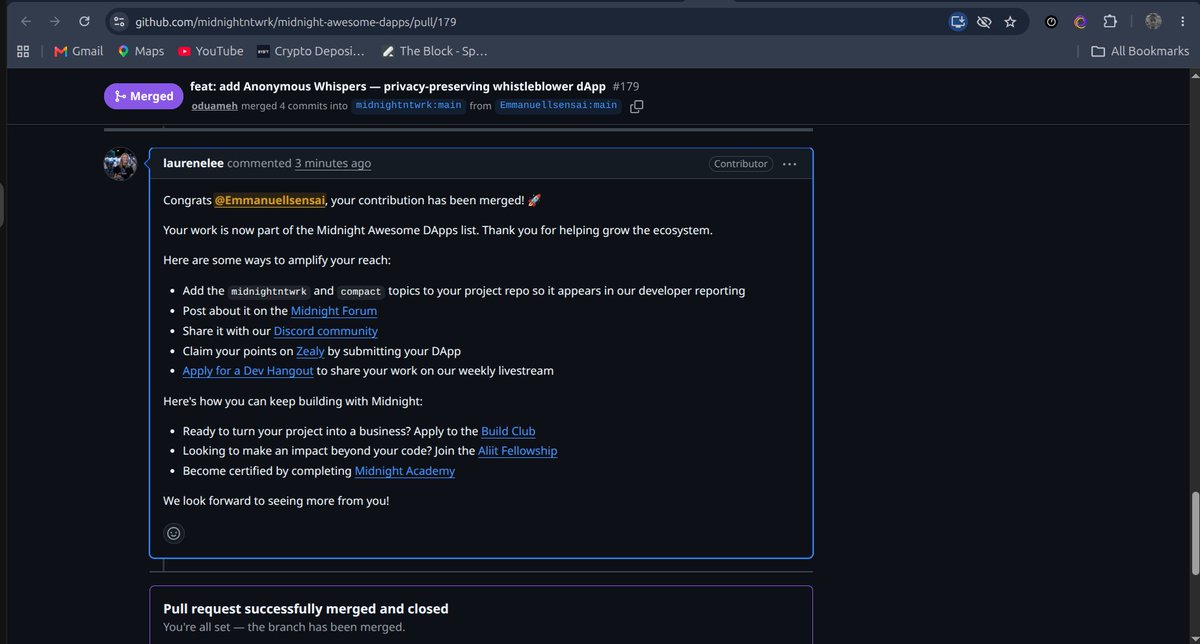Image resolution: width=1200 pixels, height=644 pixels.
Task: Open the Apply for a Dev Hangout link
Action: point(248,371)
